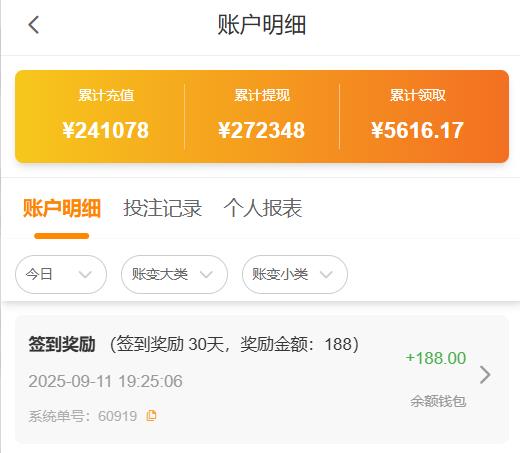
Task: Copy system order number 60919
Action: pos(151,415)
